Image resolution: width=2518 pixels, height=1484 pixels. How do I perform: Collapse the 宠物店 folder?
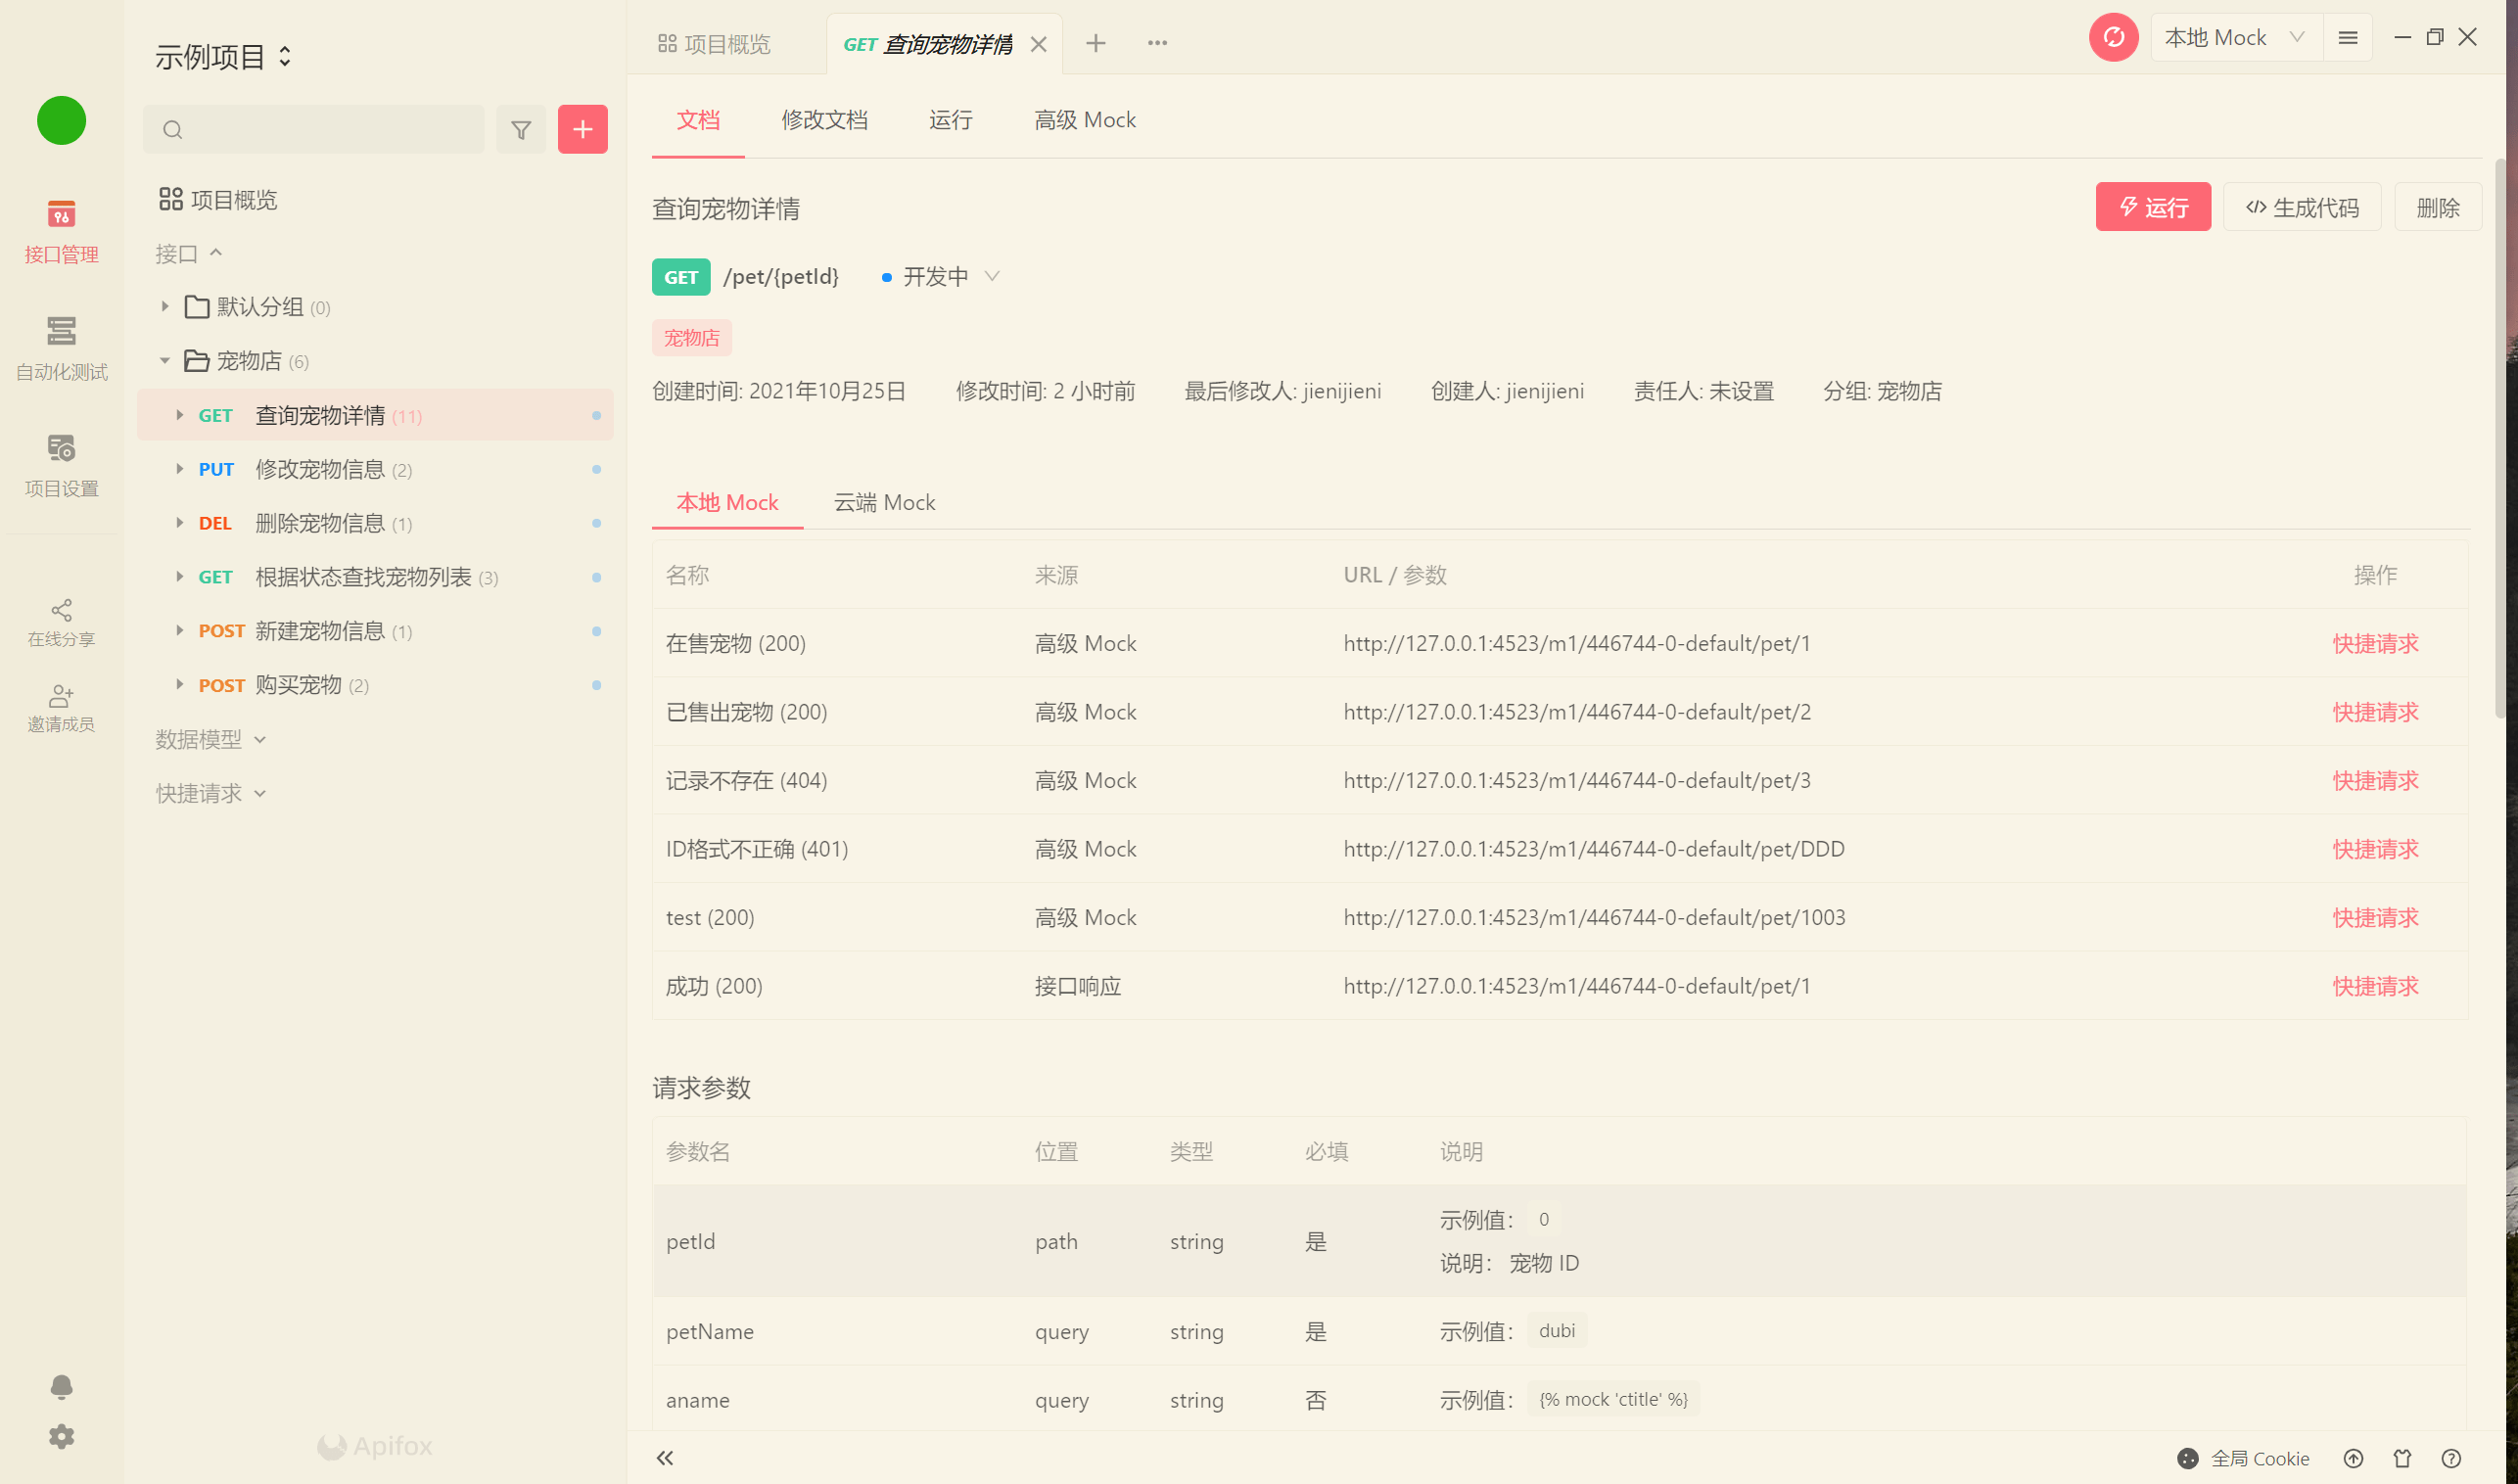166,361
